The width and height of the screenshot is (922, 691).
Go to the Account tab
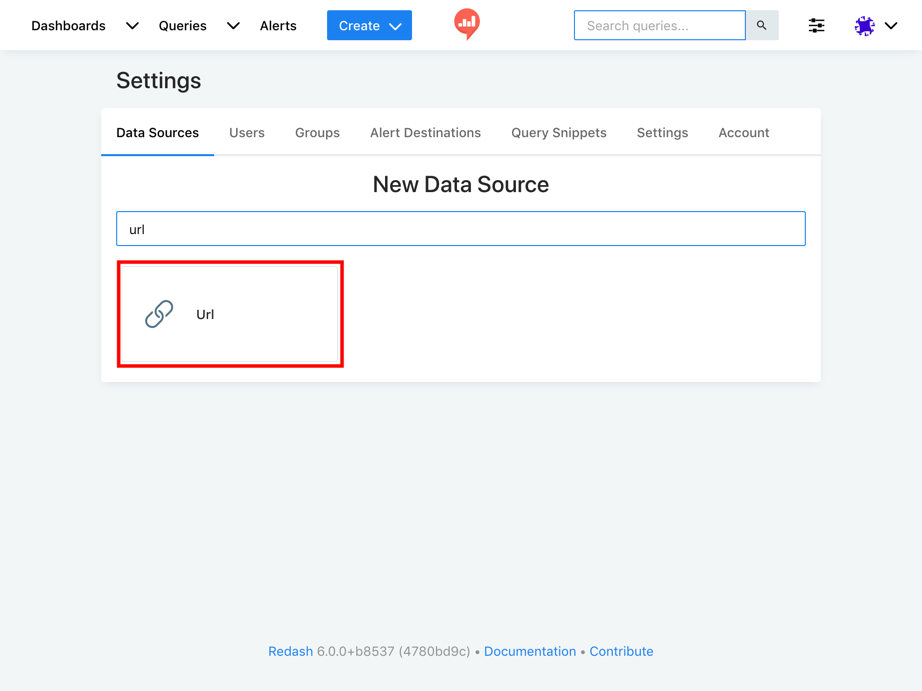(x=743, y=133)
